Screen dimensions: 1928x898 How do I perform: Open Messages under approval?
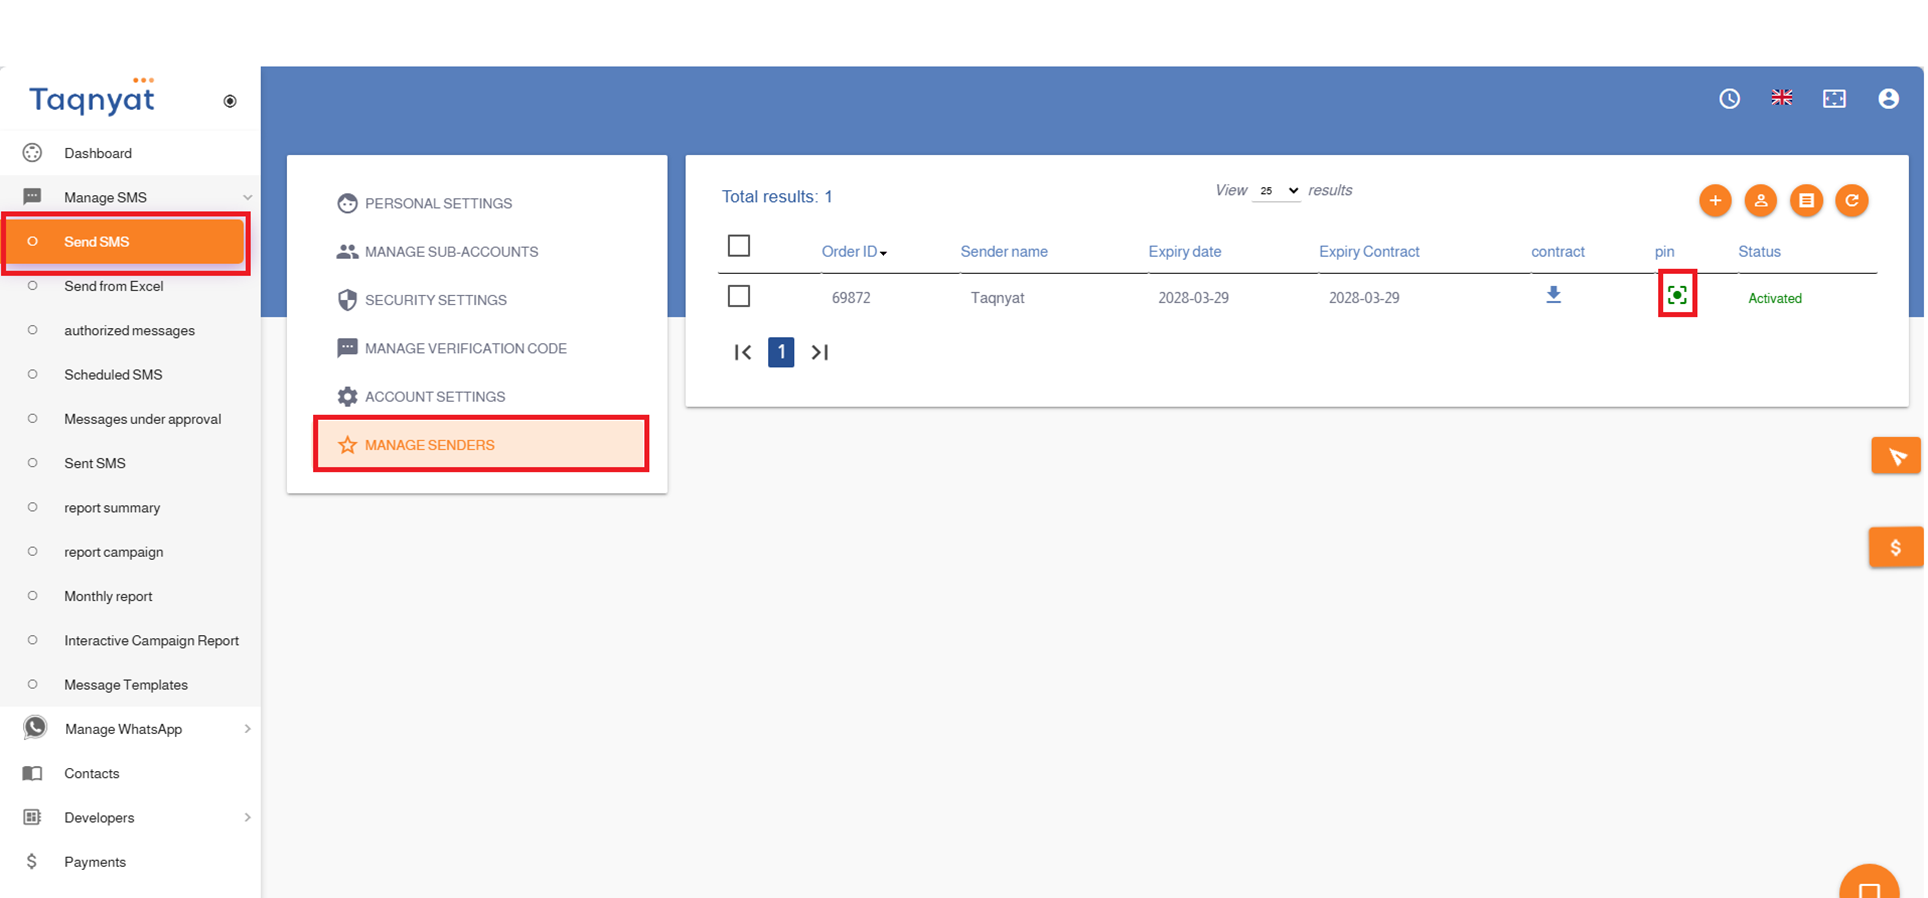pyautogui.click(x=143, y=419)
